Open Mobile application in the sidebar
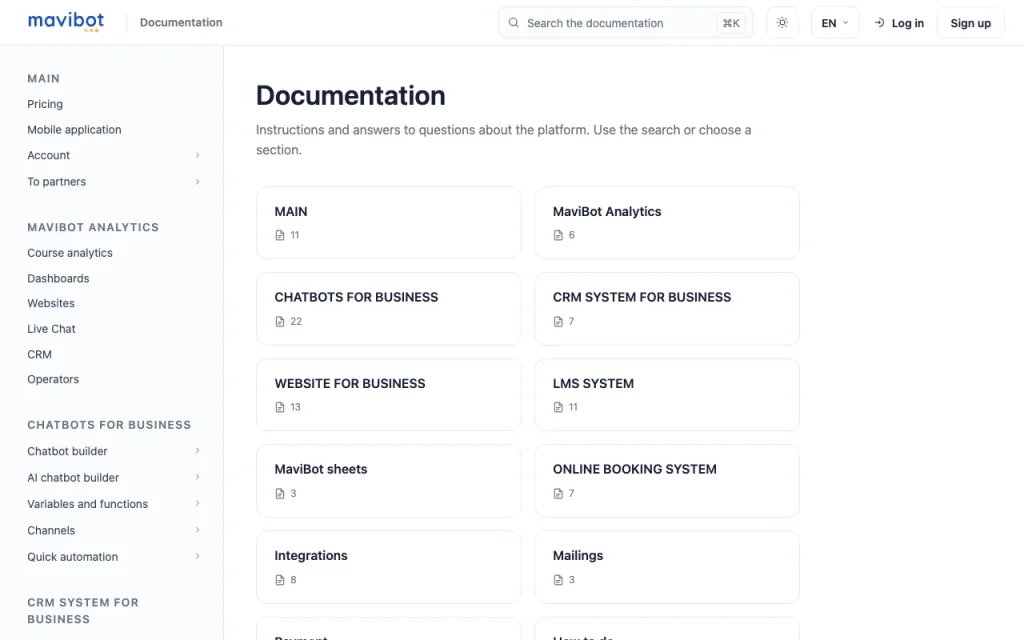1024x640 pixels. click(x=74, y=129)
